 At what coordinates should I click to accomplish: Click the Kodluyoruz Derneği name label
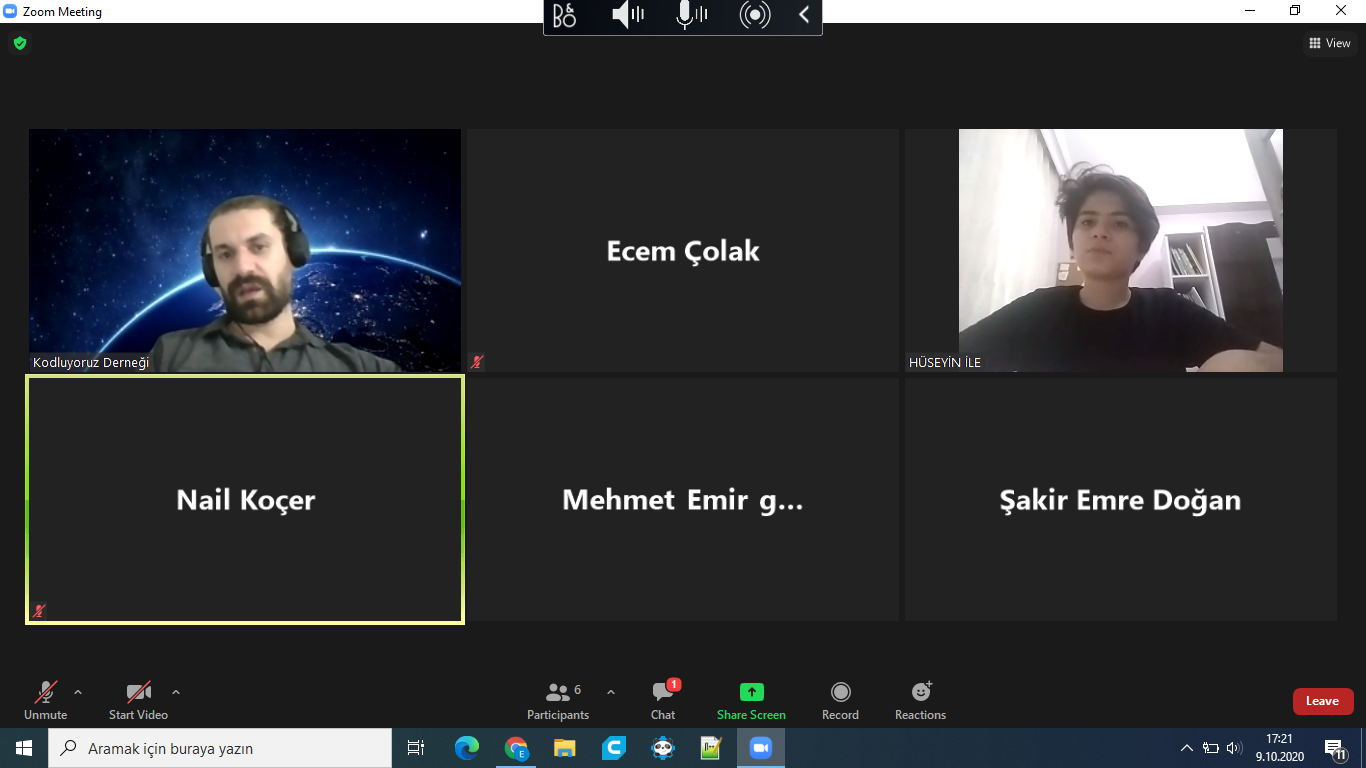[91, 362]
